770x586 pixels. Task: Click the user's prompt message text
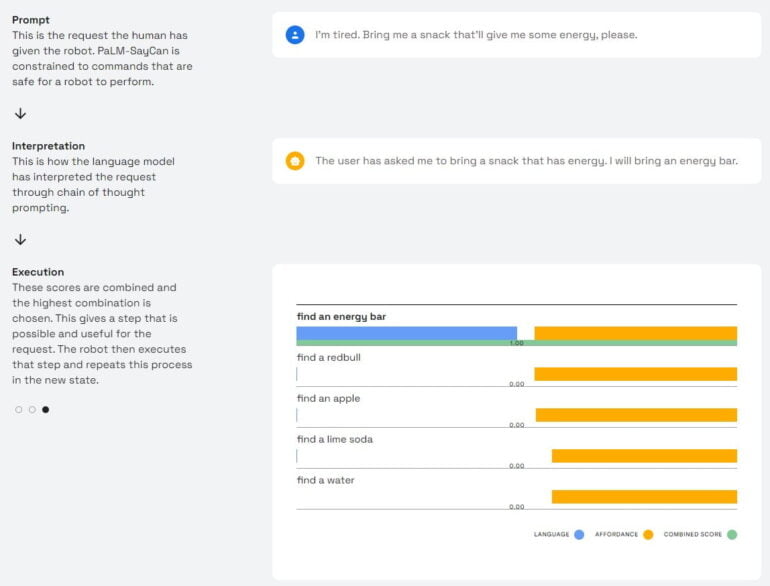point(475,35)
